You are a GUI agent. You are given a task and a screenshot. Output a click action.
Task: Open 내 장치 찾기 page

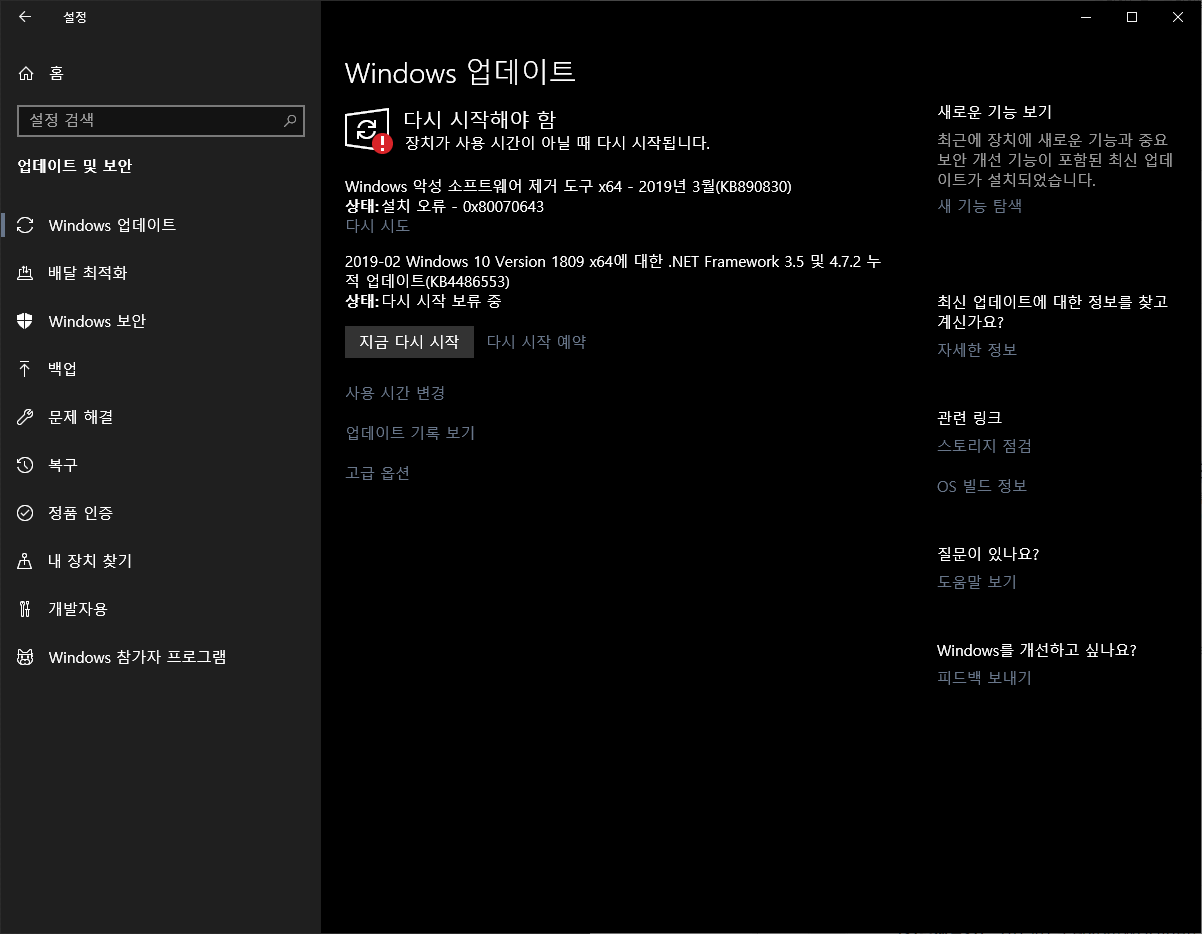pos(160,561)
